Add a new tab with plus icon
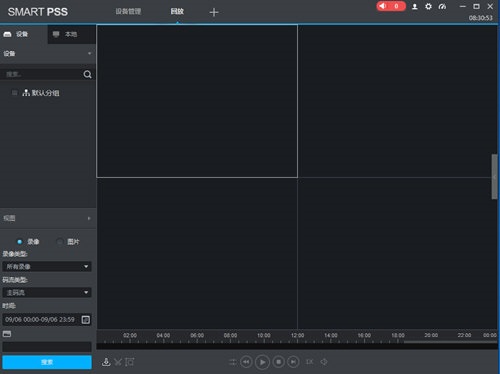This screenshot has height=374, width=500. (x=214, y=12)
